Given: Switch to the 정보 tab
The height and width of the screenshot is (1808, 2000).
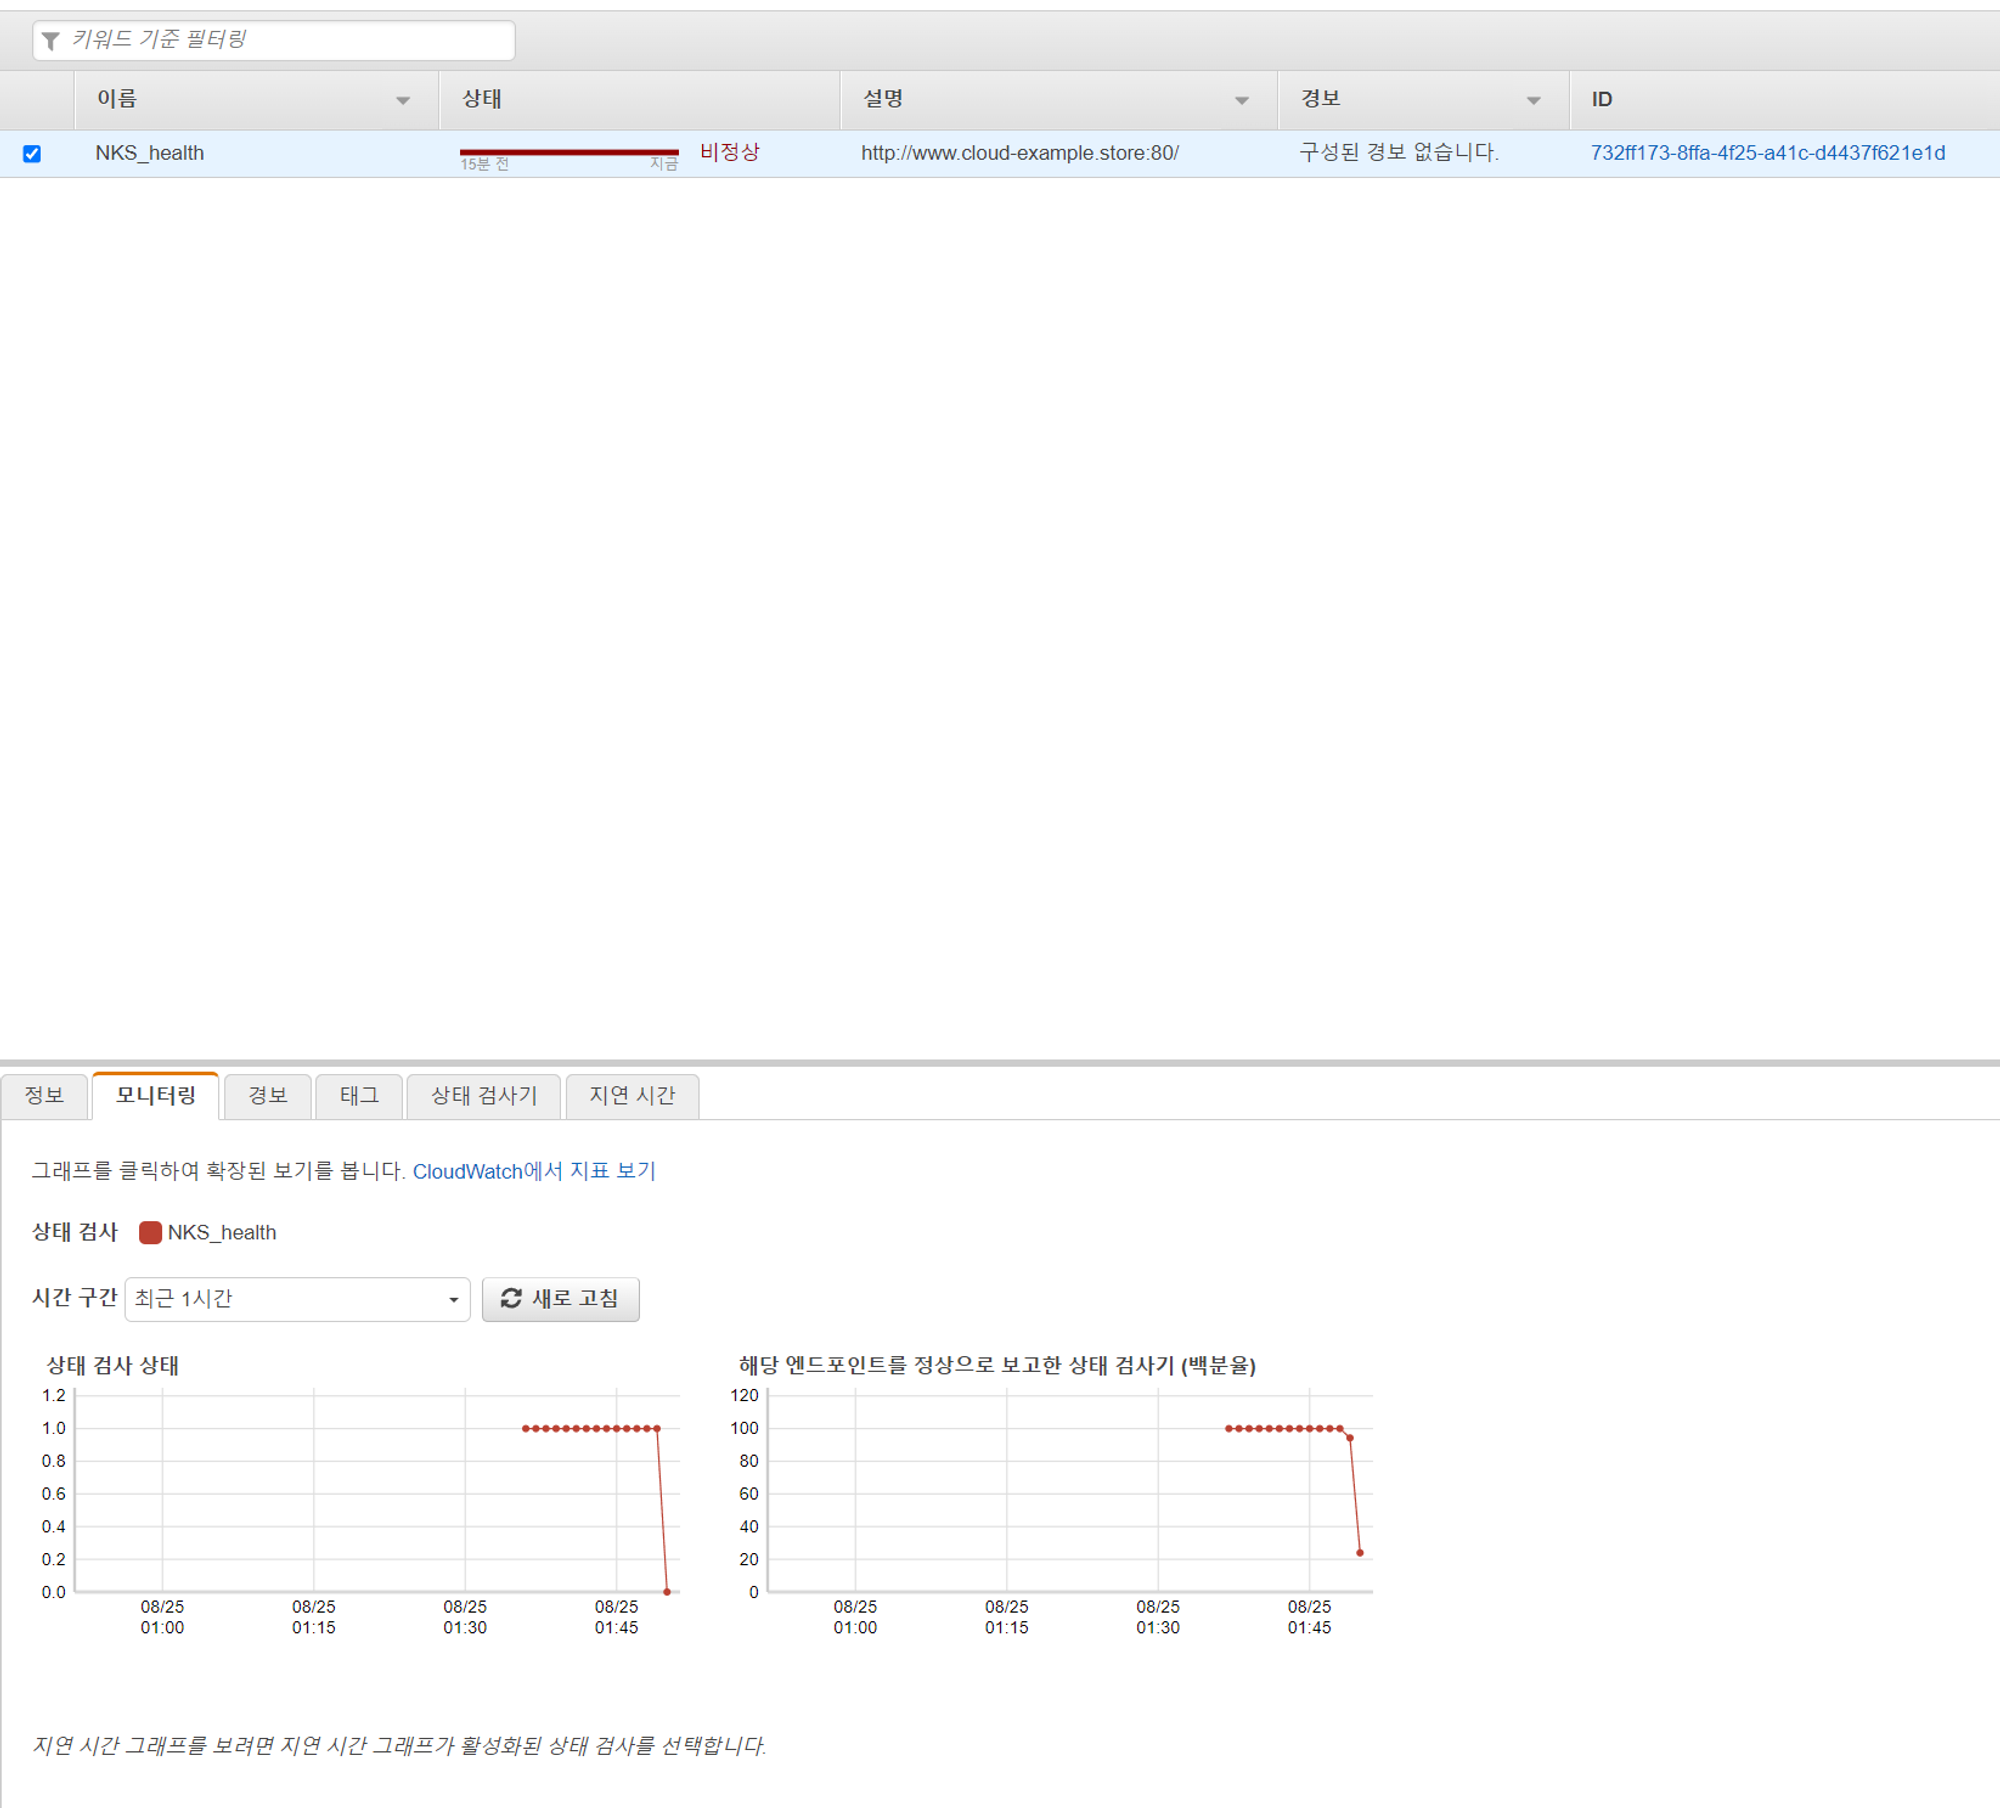Looking at the screenshot, I should coord(44,1095).
